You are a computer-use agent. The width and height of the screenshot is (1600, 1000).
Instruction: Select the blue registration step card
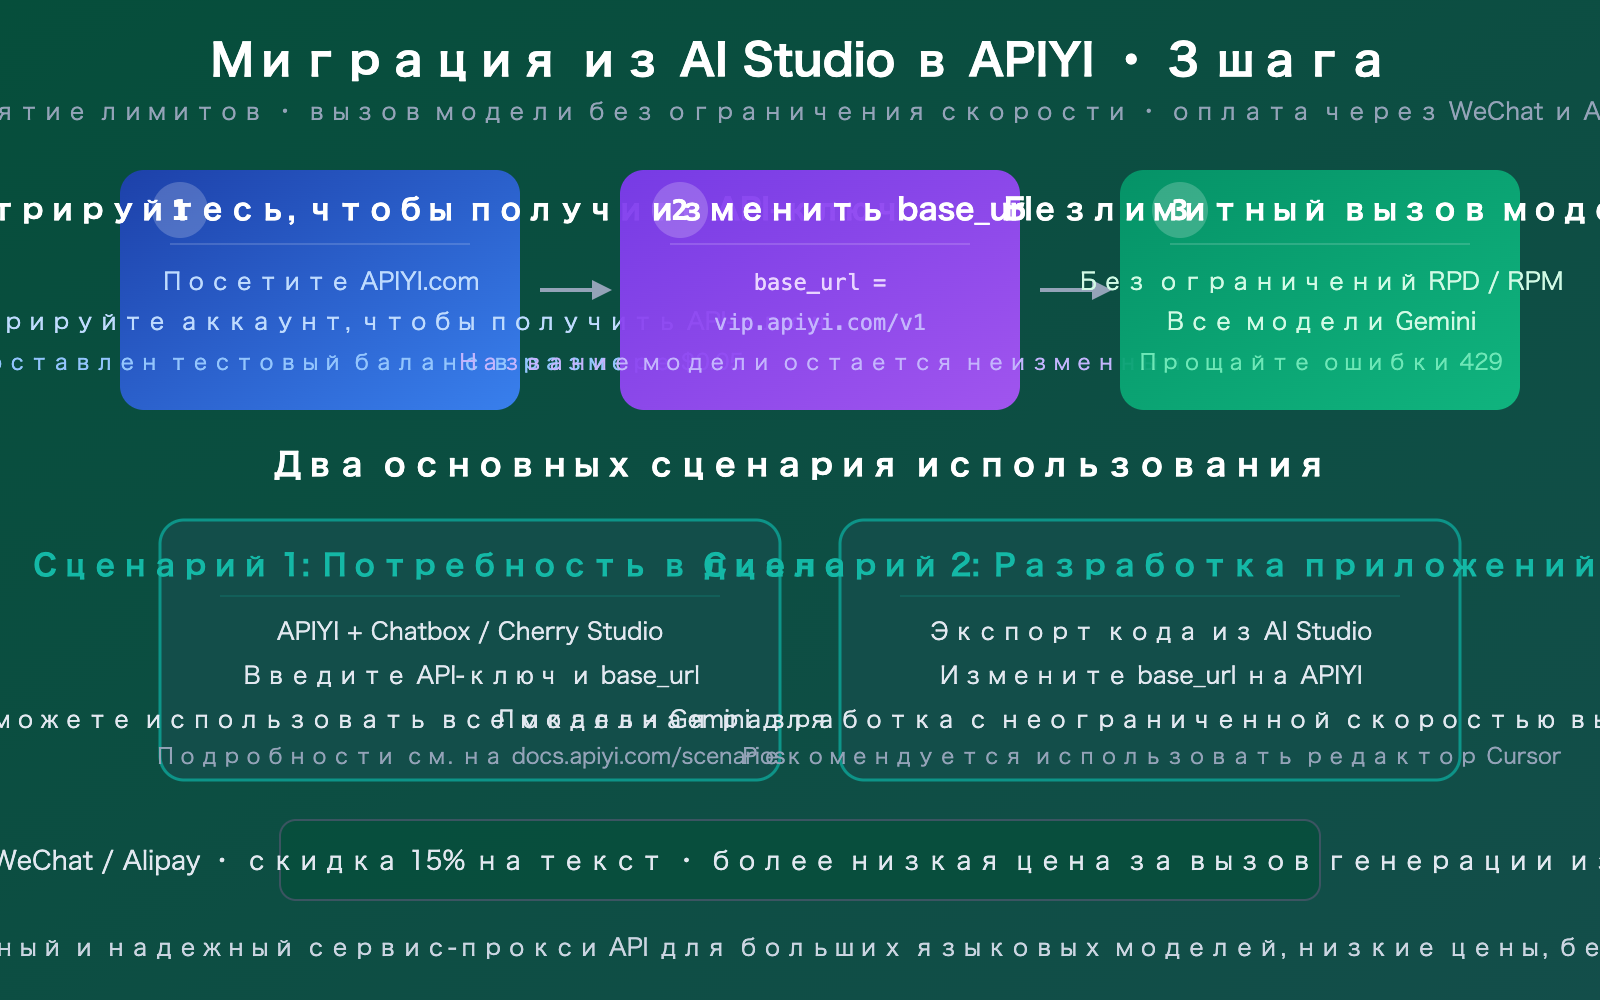pos(320,290)
